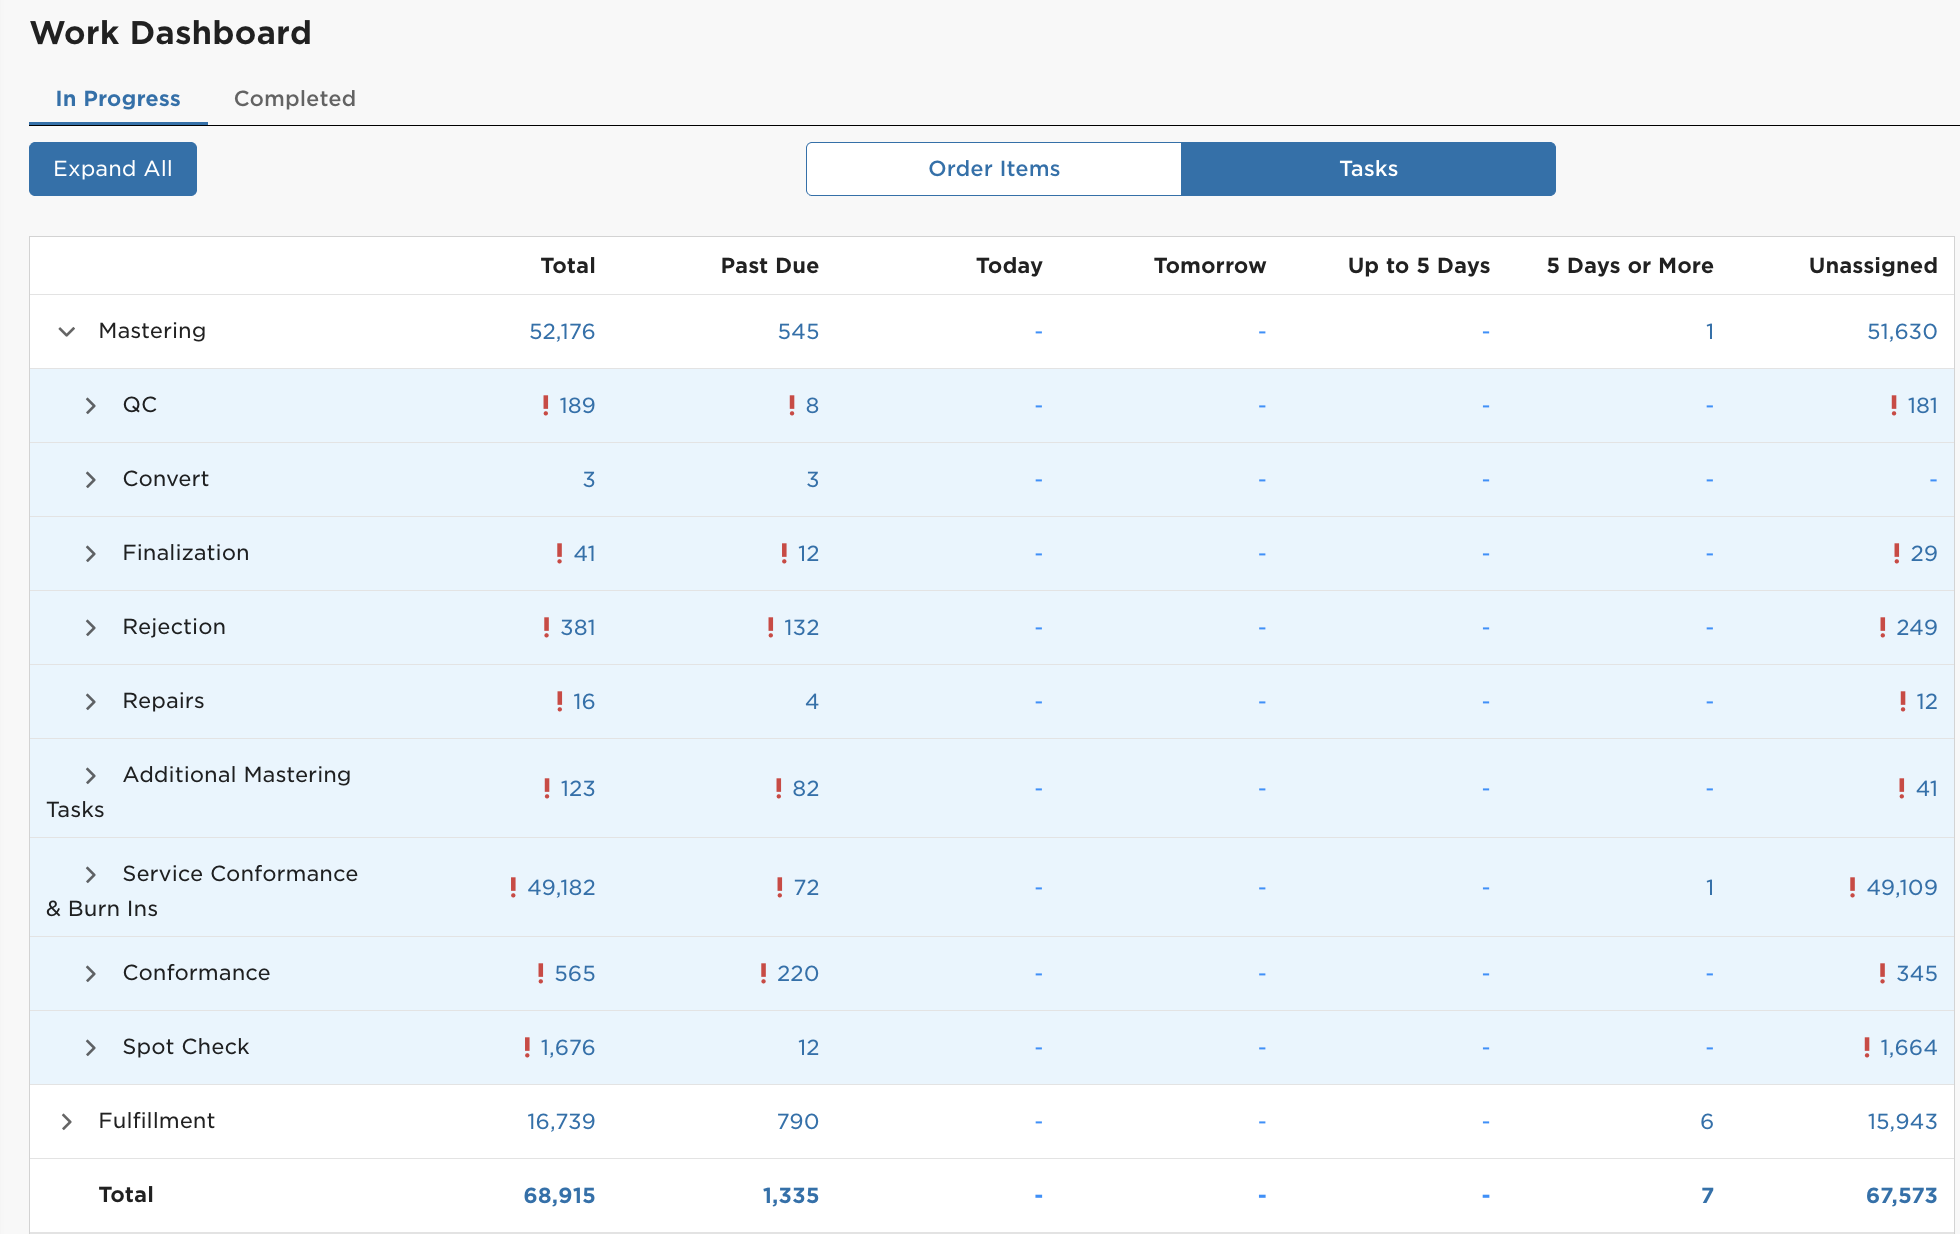1960x1234 pixels.
Task: Open Convert total count 3
Action: point(589,479)
